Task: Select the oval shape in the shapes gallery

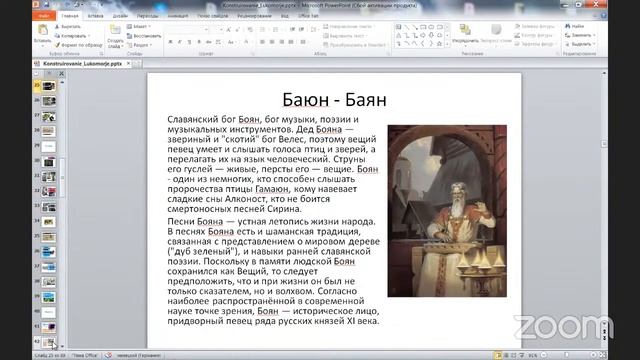Action: point(431,27)
